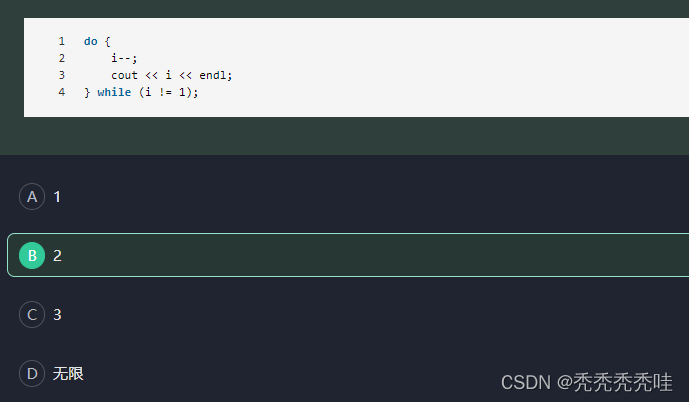Click line number 2 in code gutter
Screen dimensions: 689x402
click(x=62, y=58)
